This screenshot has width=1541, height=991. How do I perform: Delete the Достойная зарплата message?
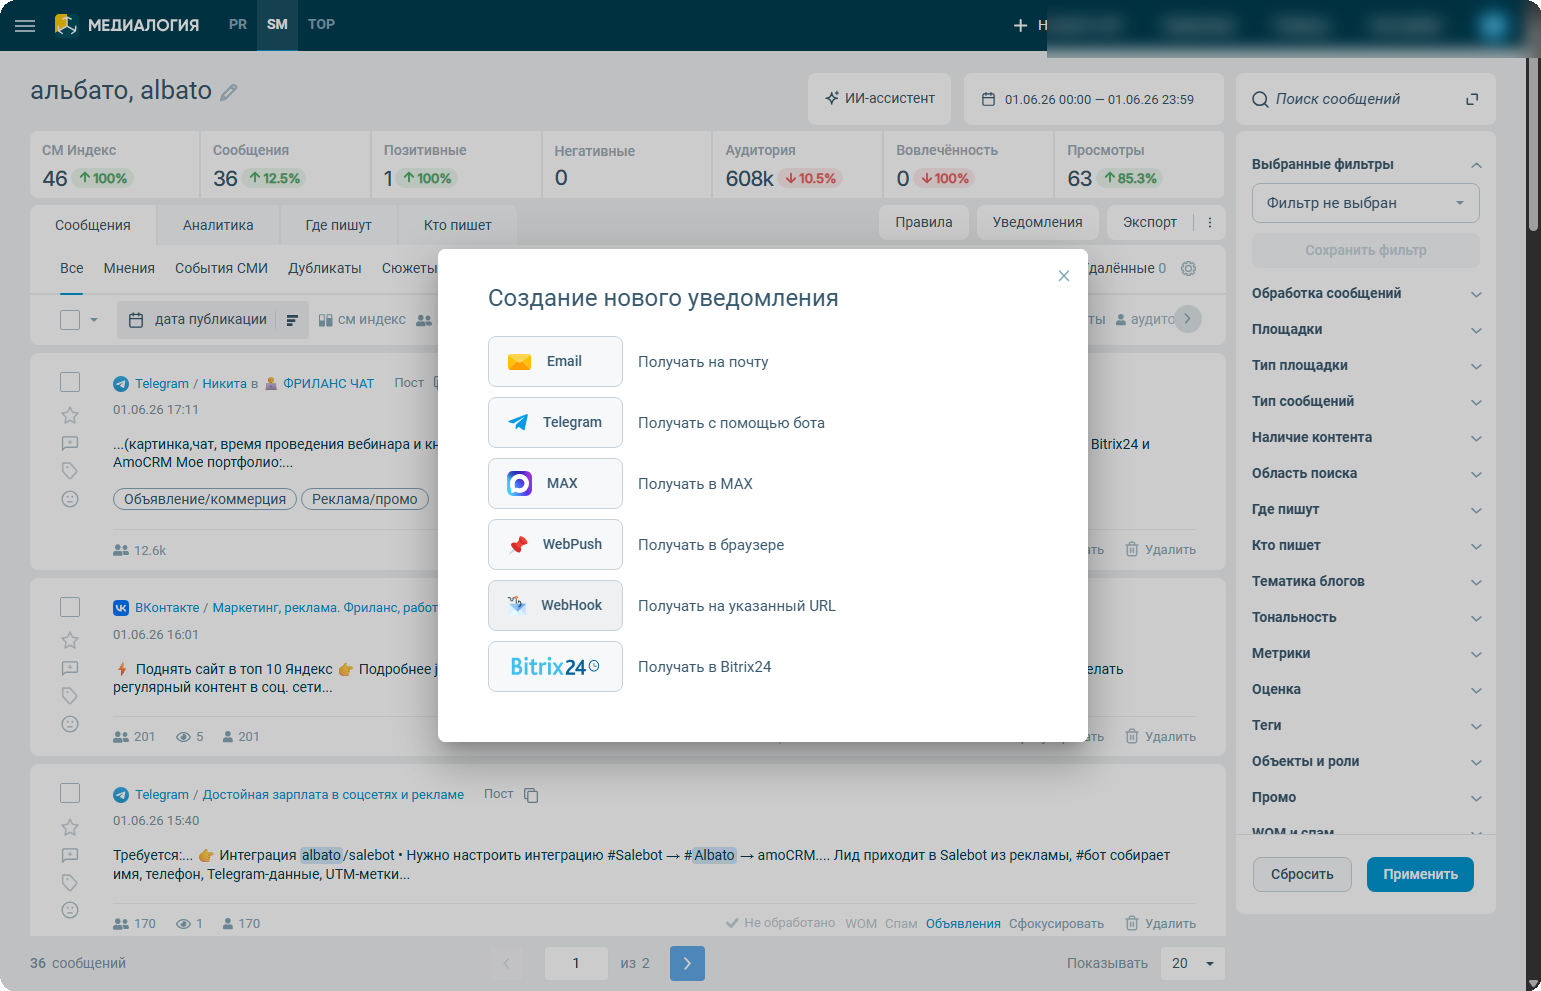pyautogui.click(x=1160, y=923)
